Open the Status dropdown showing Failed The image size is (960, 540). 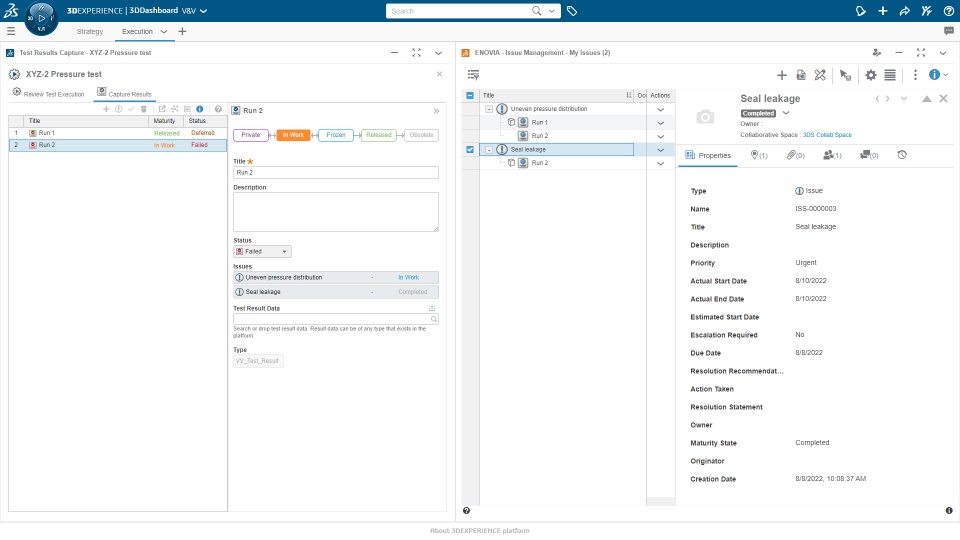pyautogui.click(x=262, y=252)
